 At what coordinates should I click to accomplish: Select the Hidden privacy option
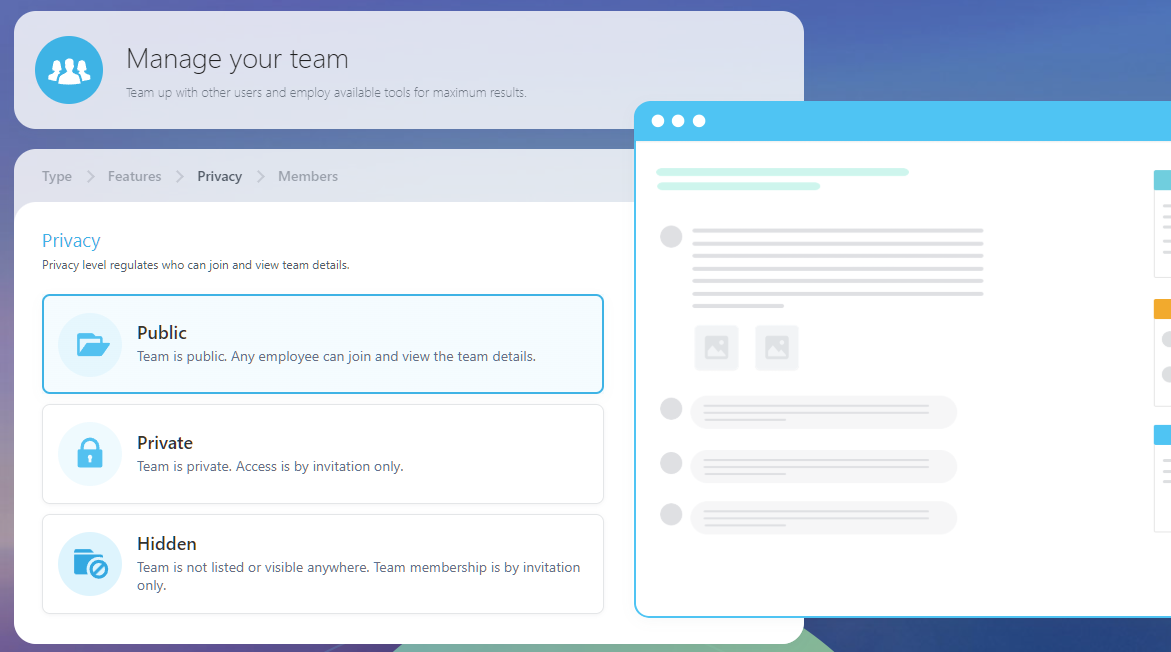(322, 563)
